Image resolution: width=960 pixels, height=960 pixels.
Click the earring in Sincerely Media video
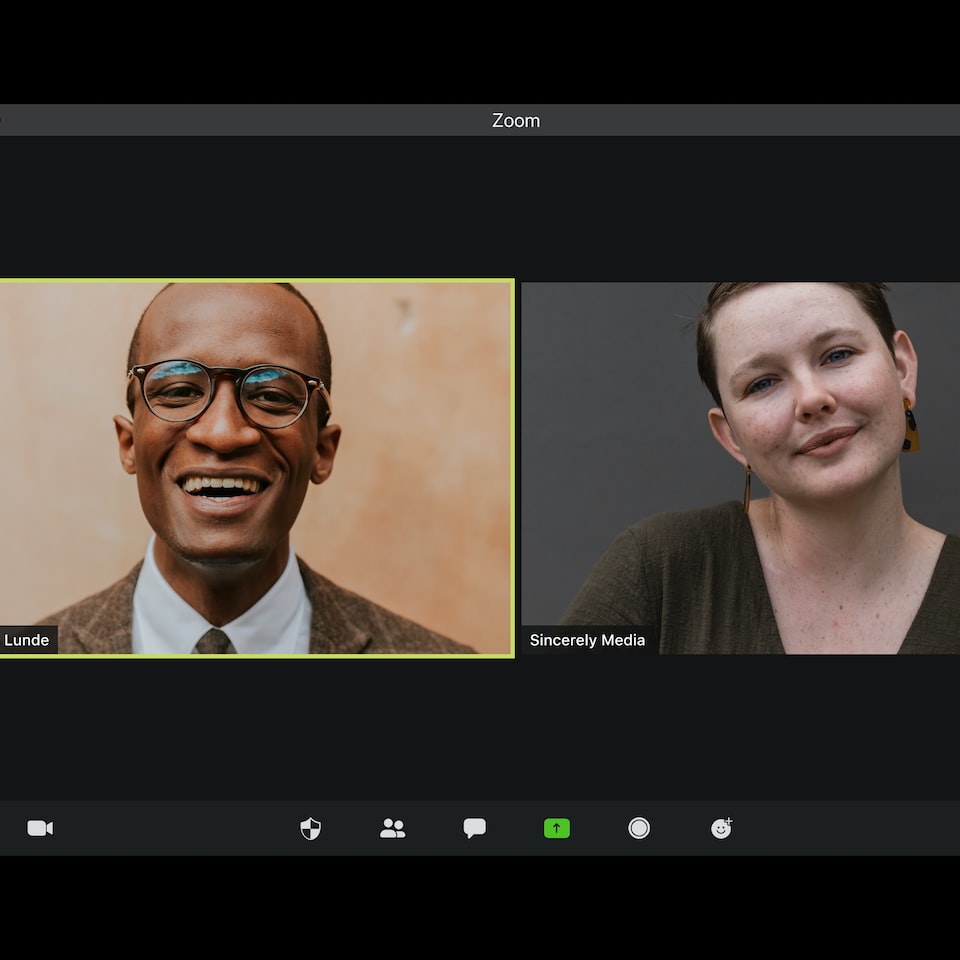pos(910,427)
